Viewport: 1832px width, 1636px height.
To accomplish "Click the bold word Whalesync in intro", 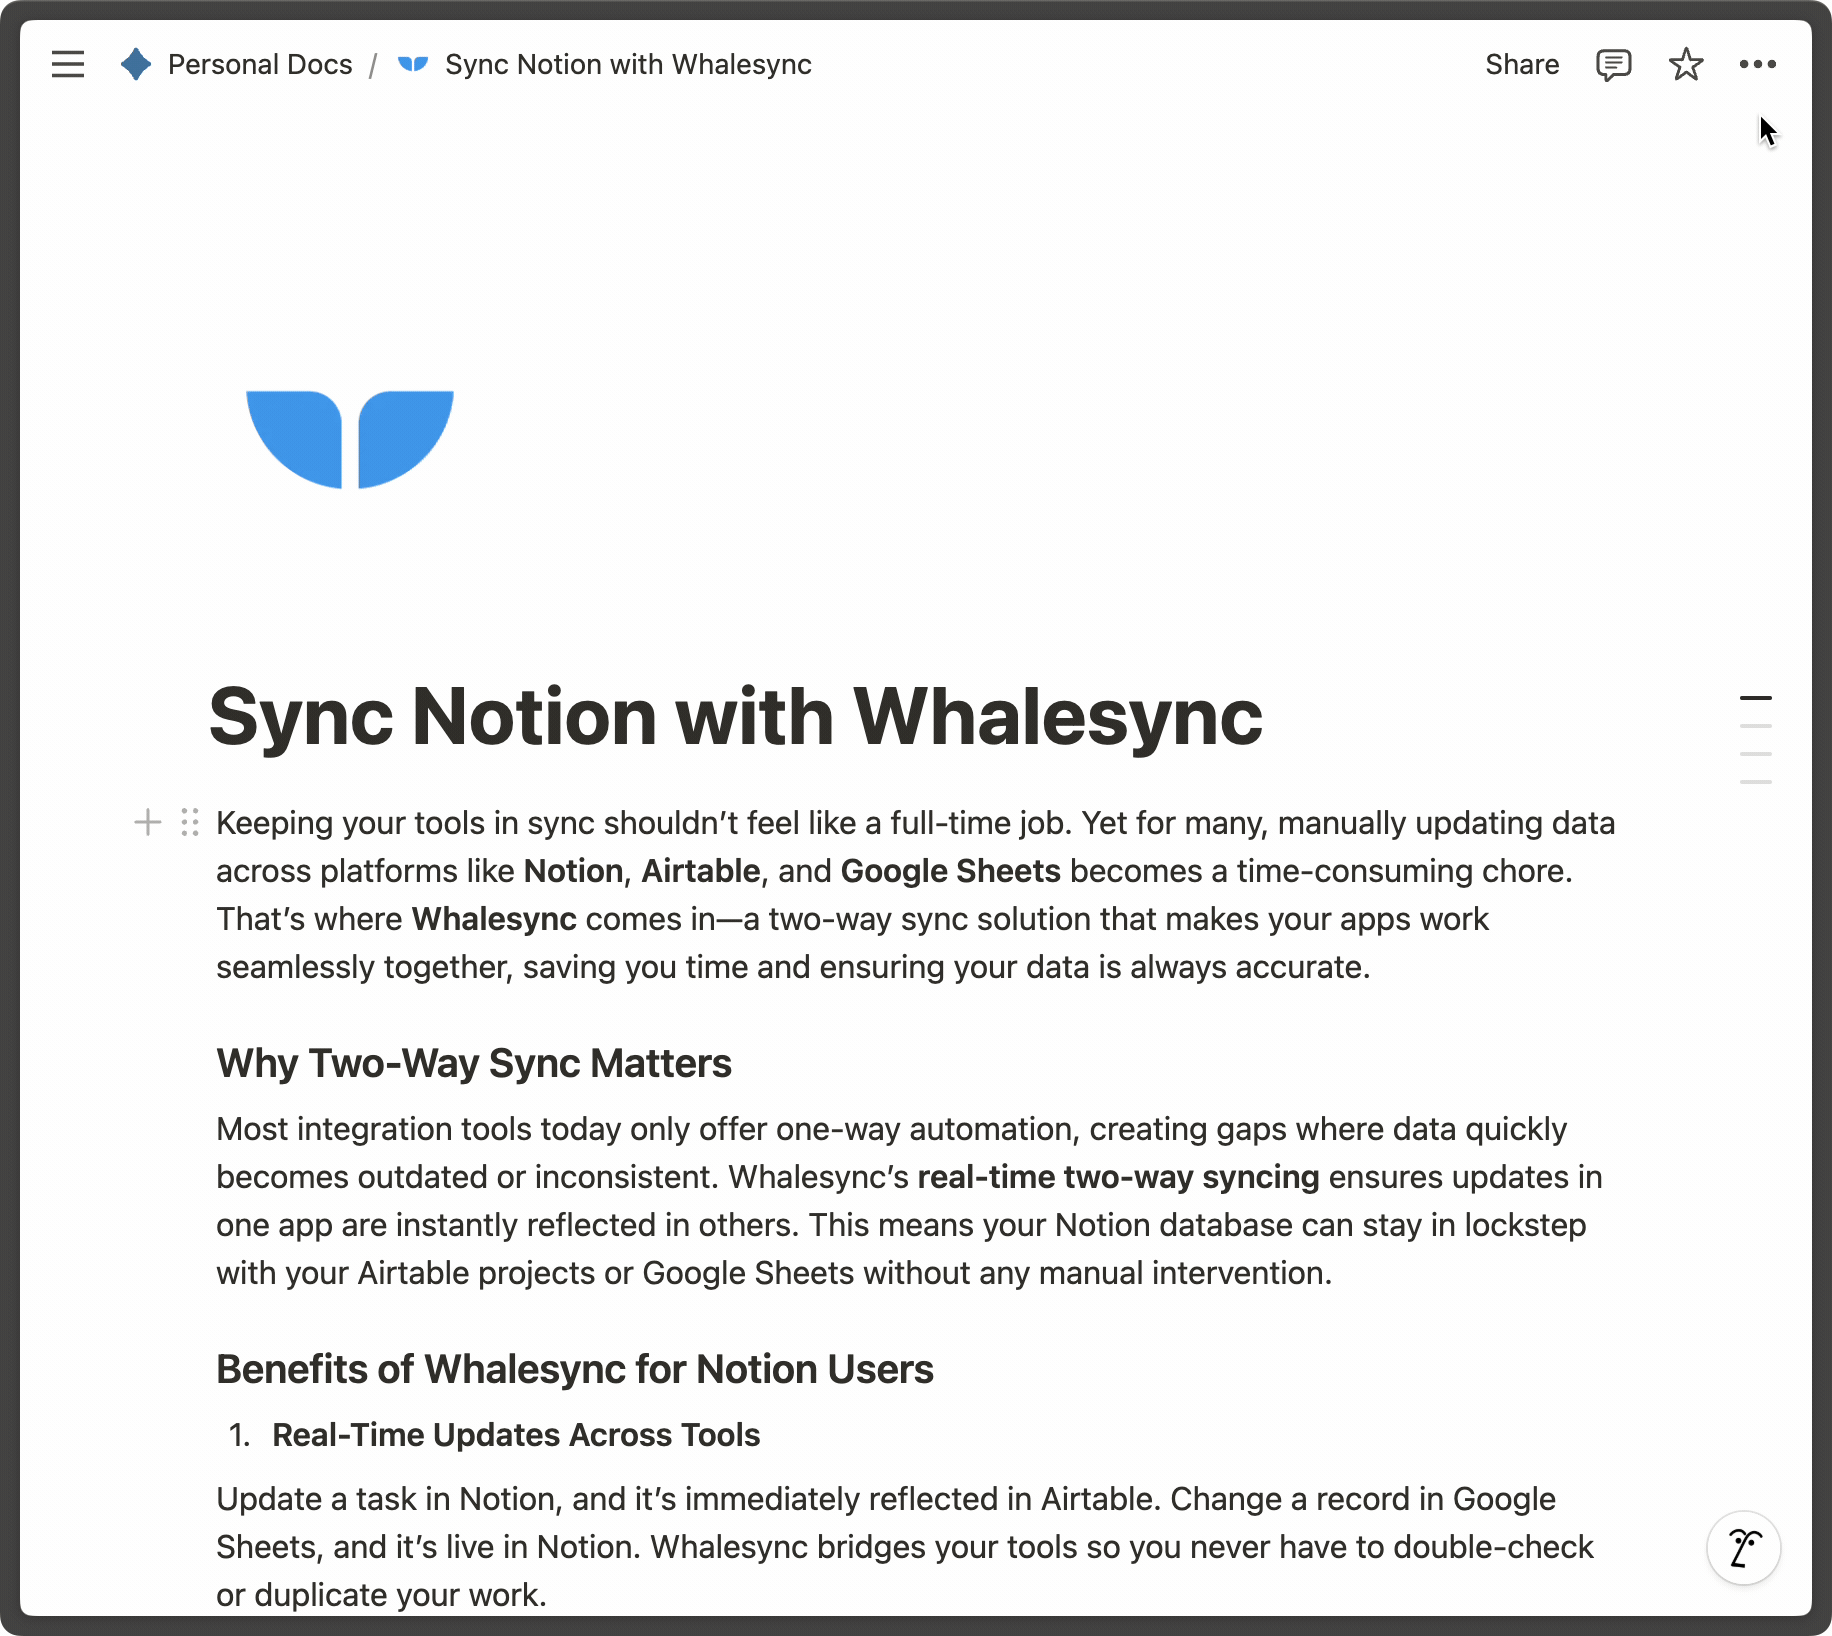I will point(494,919).
